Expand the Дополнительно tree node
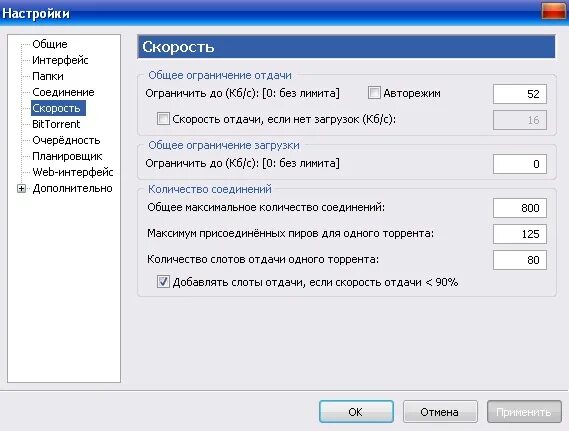The height and width of the screenshot is (431, 569). (x=21, y=188)
